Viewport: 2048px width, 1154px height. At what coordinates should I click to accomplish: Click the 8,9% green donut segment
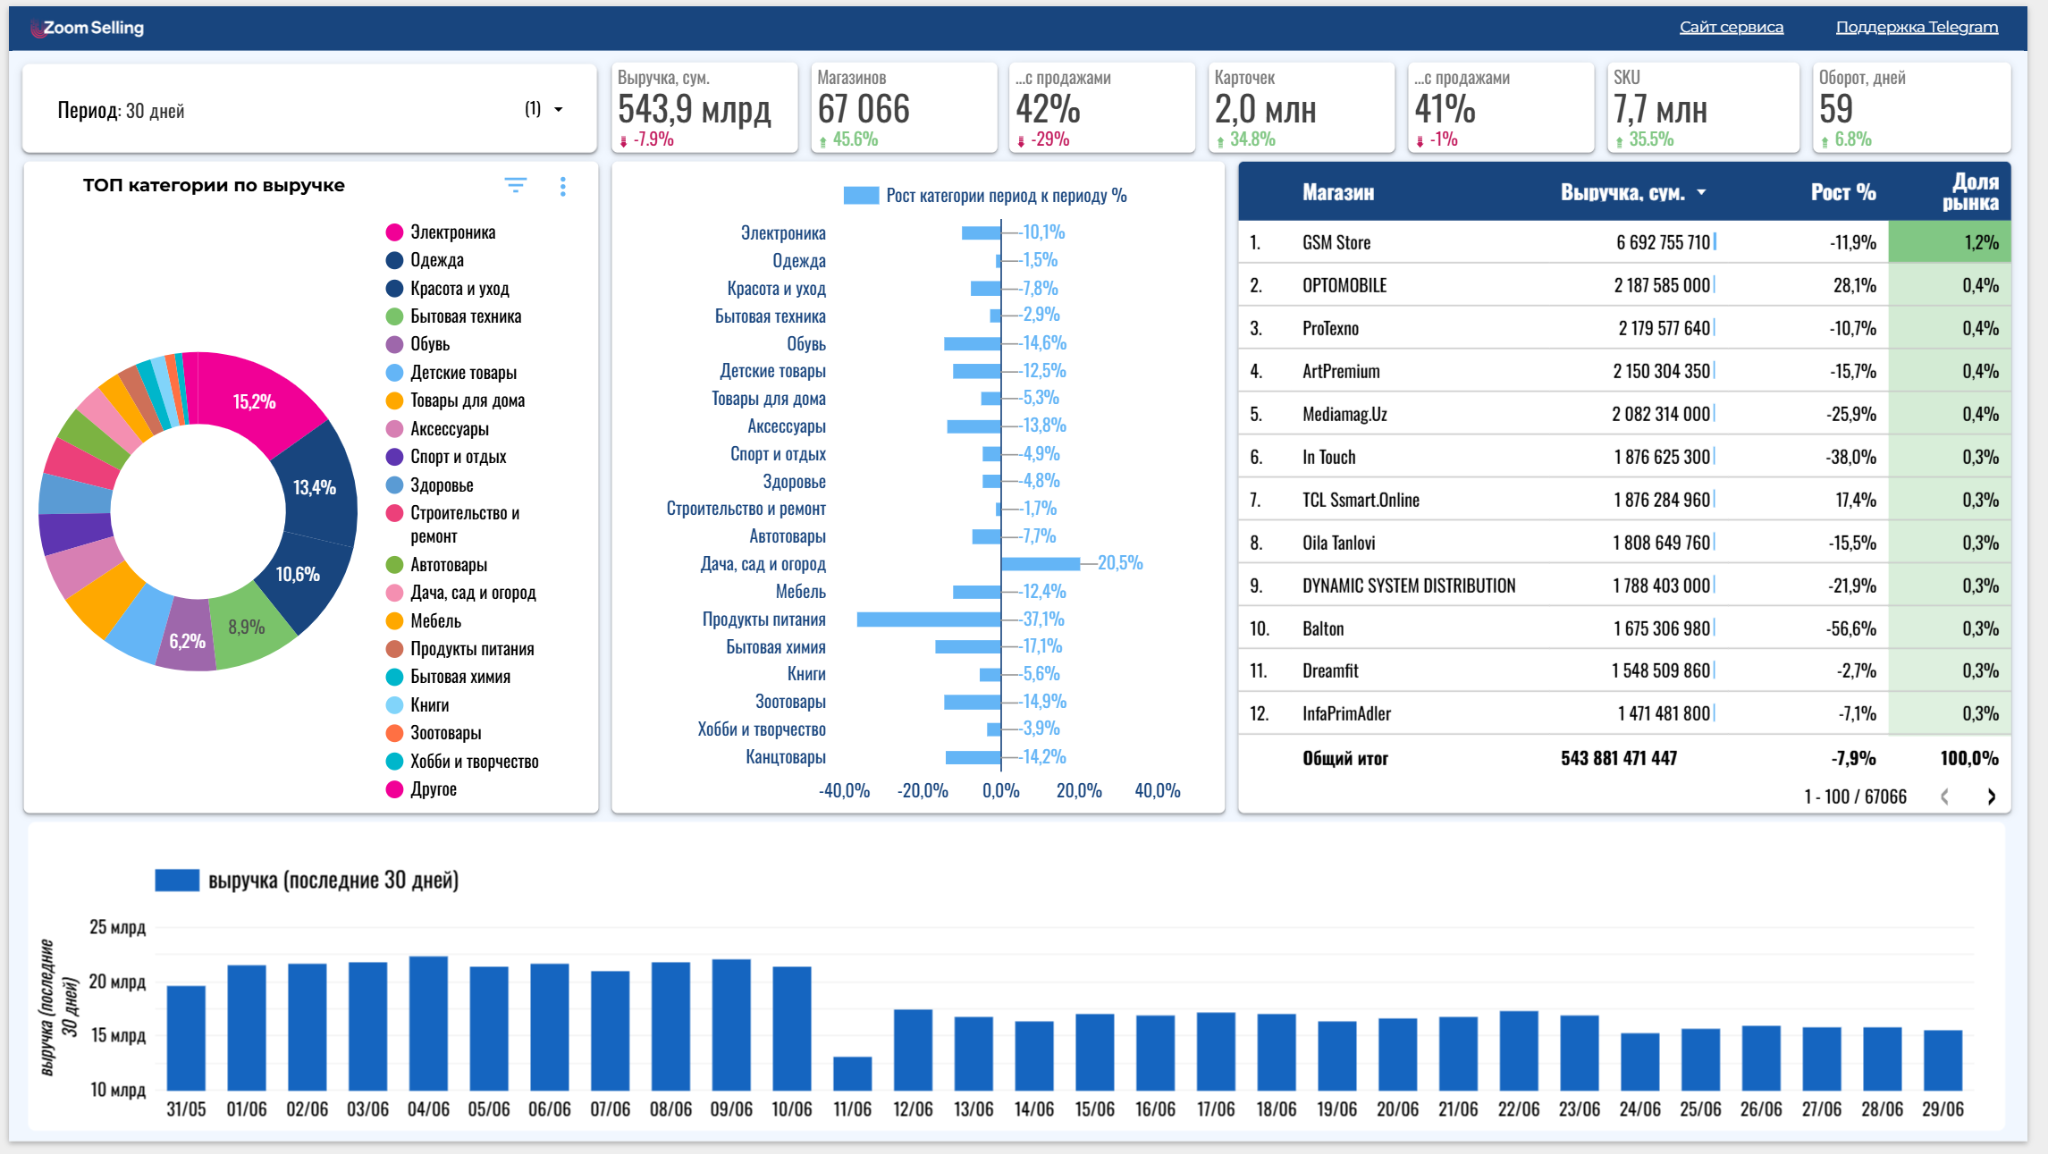point(249,628)
